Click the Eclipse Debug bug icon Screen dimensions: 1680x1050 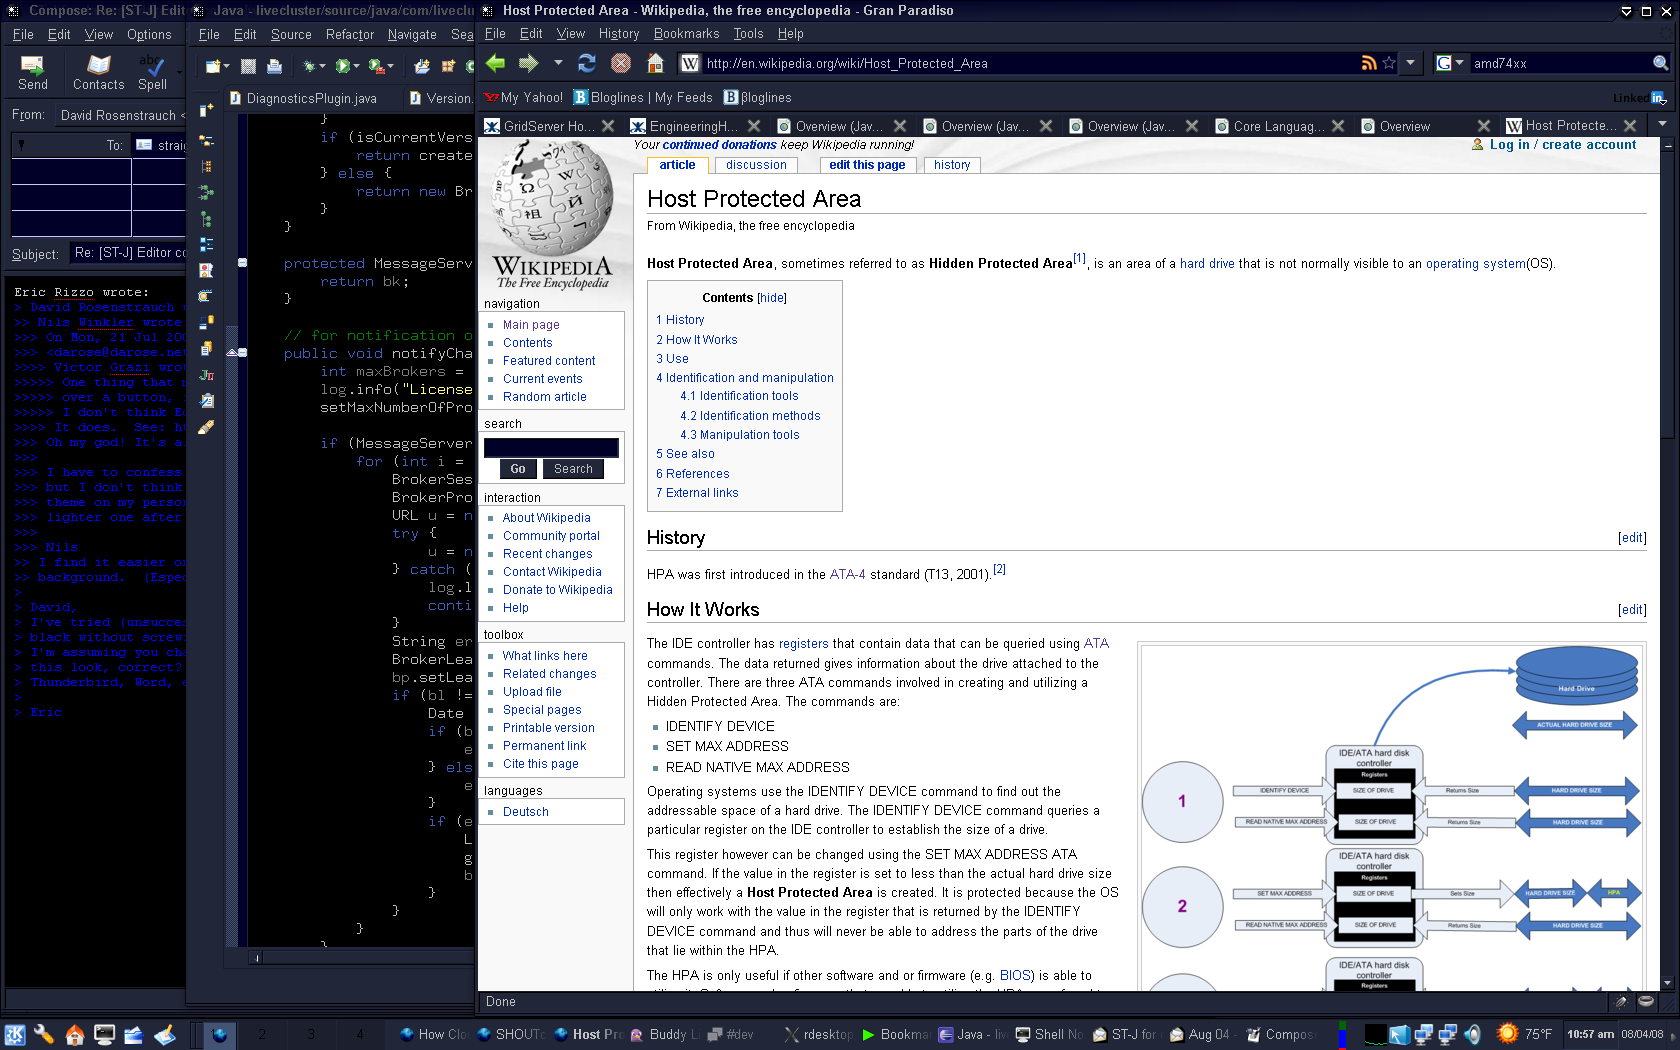(x=311, y=66)
